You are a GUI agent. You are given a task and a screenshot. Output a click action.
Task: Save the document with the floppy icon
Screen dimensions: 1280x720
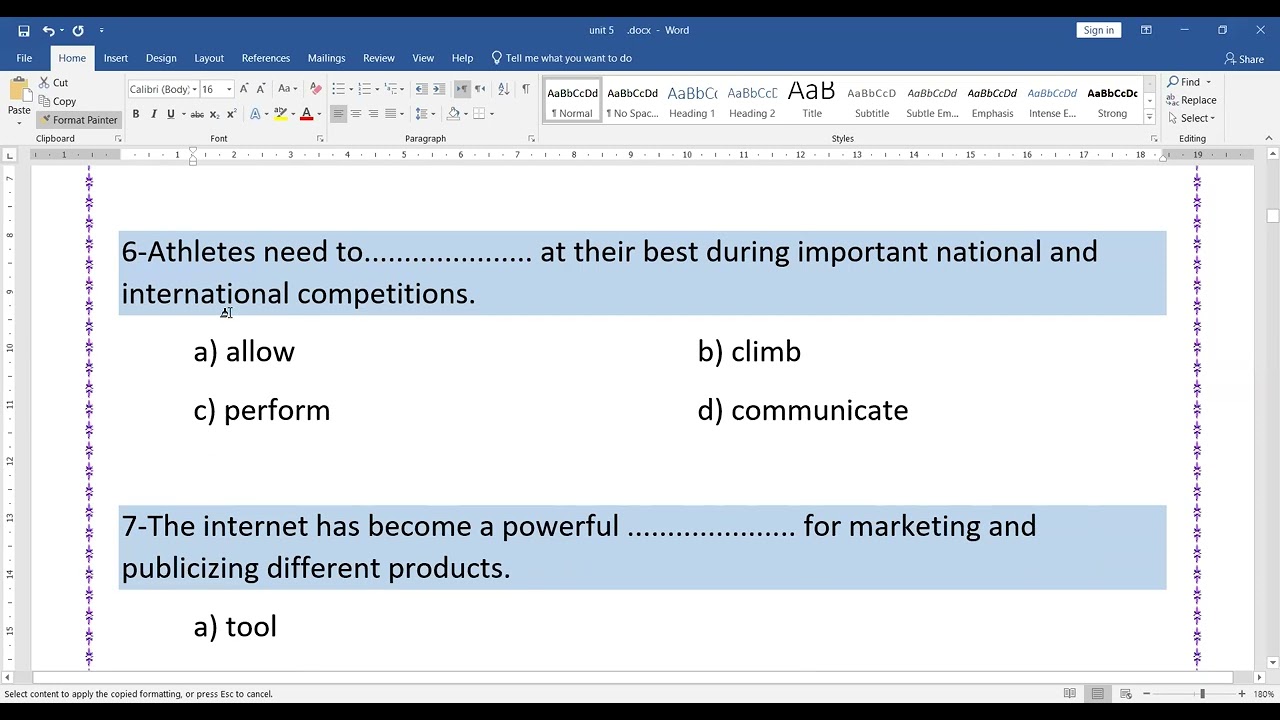(x=24, y=30)
